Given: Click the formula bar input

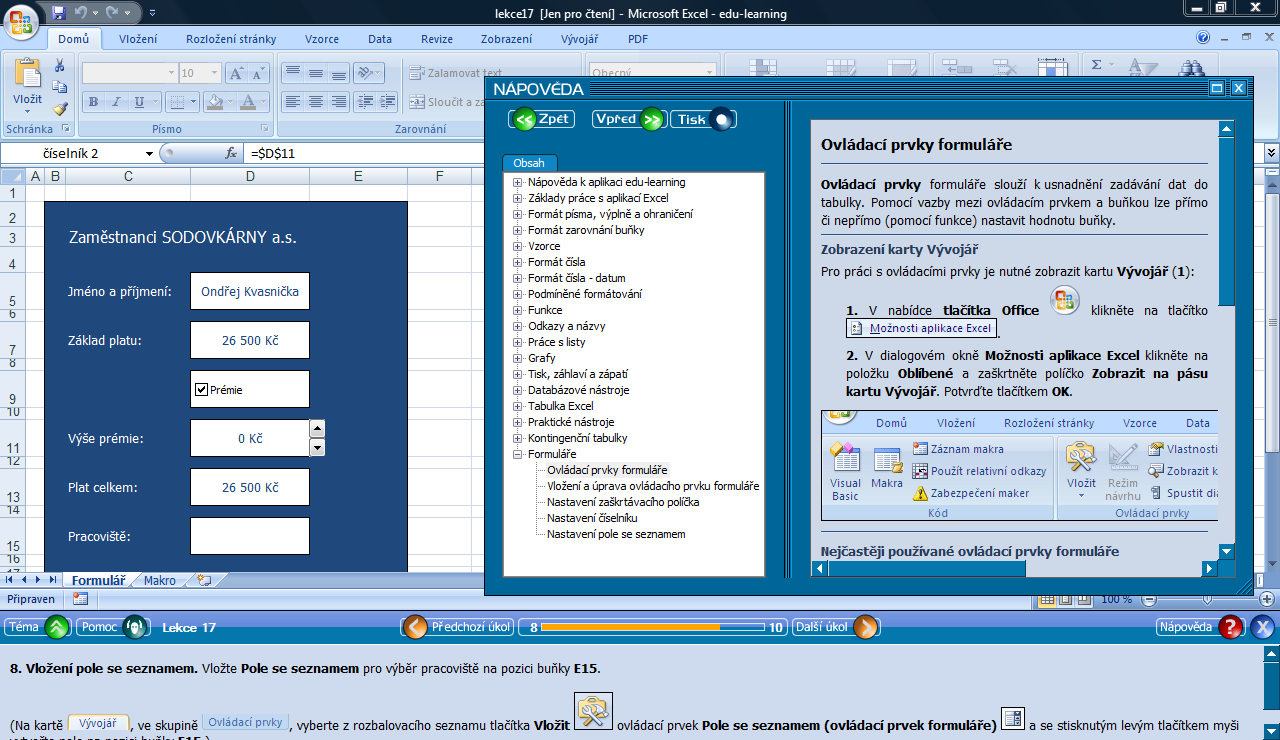Looking at the screenshot, I should click(x=752, y=153).
